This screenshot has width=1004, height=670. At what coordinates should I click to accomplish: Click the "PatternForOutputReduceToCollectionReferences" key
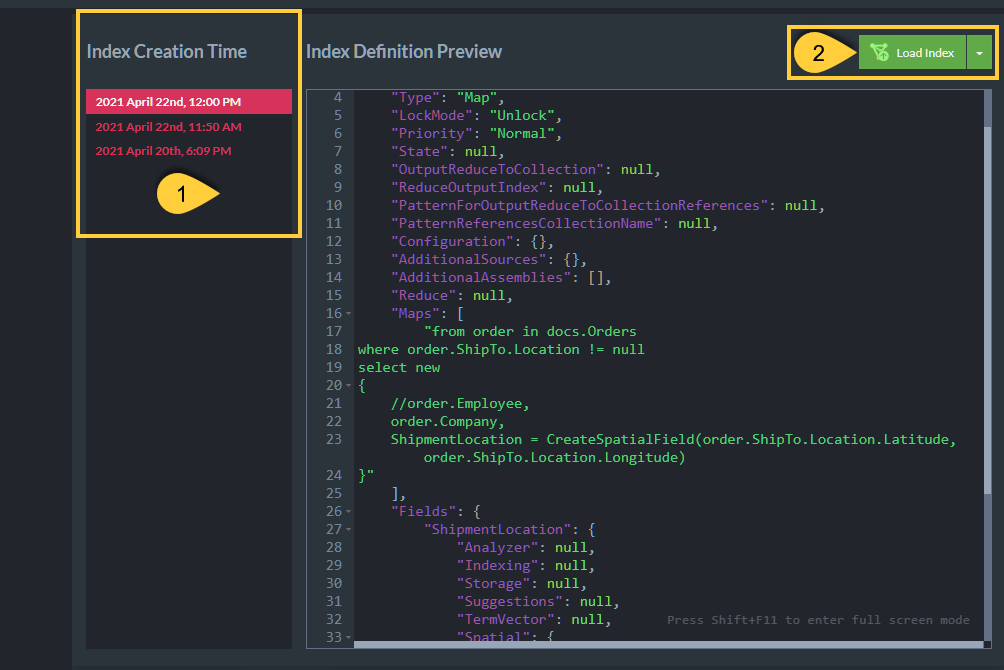579,205
